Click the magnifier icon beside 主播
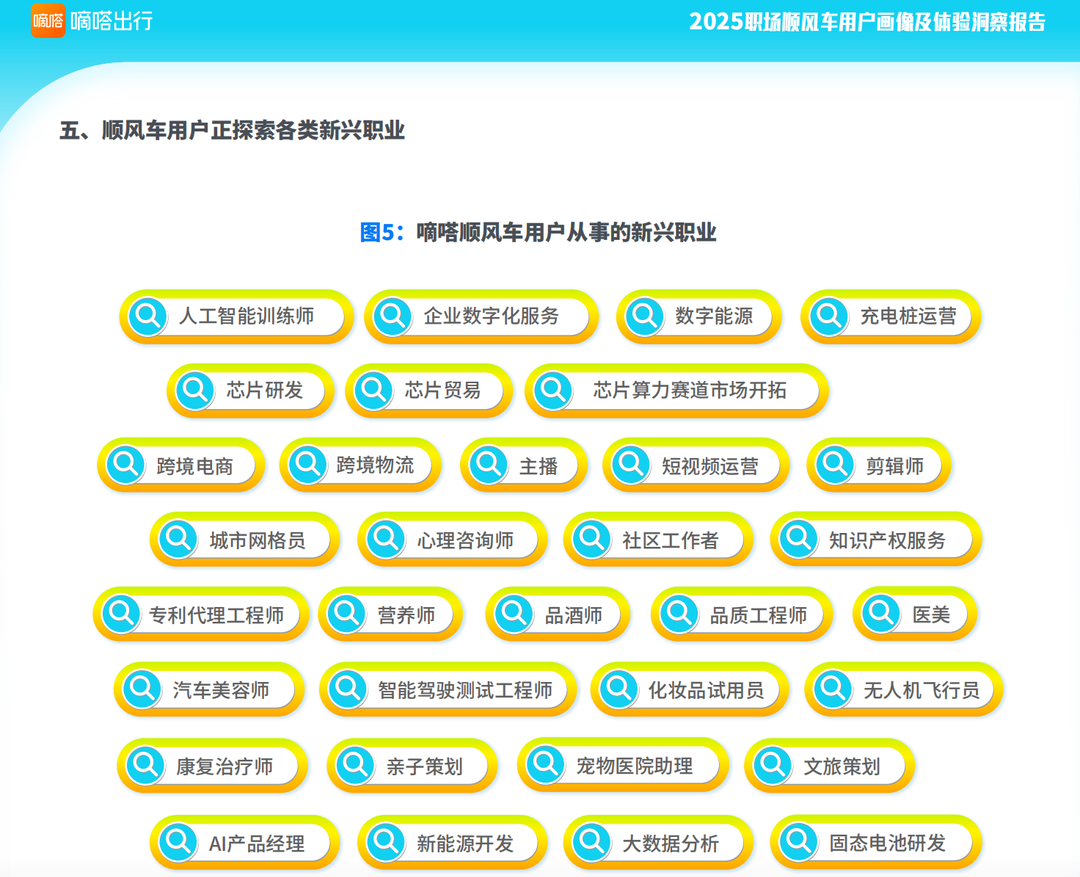The image size is (1080, 877). (489, 465)
